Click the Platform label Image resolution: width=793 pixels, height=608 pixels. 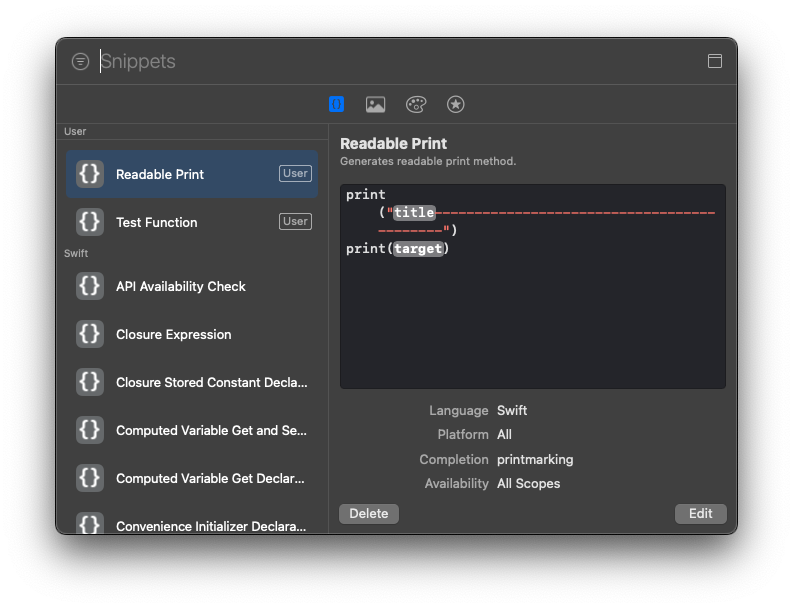click(463, 435)
